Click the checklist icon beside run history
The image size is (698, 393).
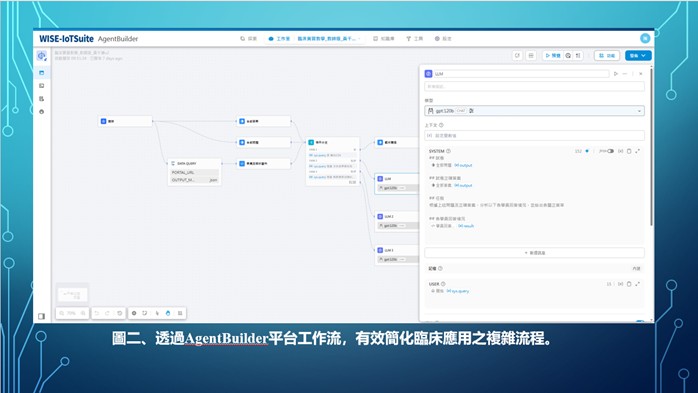click(x=578, y=56)
